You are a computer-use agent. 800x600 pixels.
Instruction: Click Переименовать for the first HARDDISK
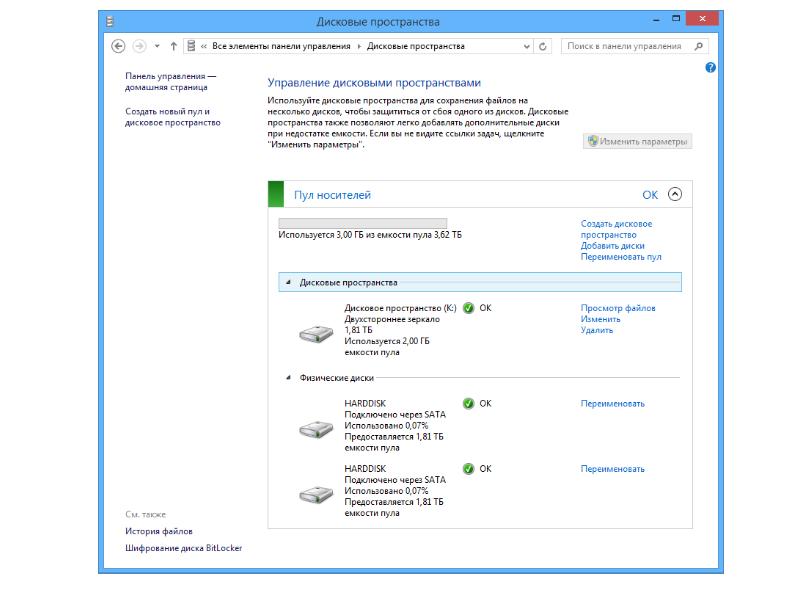[x=612, y=404]
